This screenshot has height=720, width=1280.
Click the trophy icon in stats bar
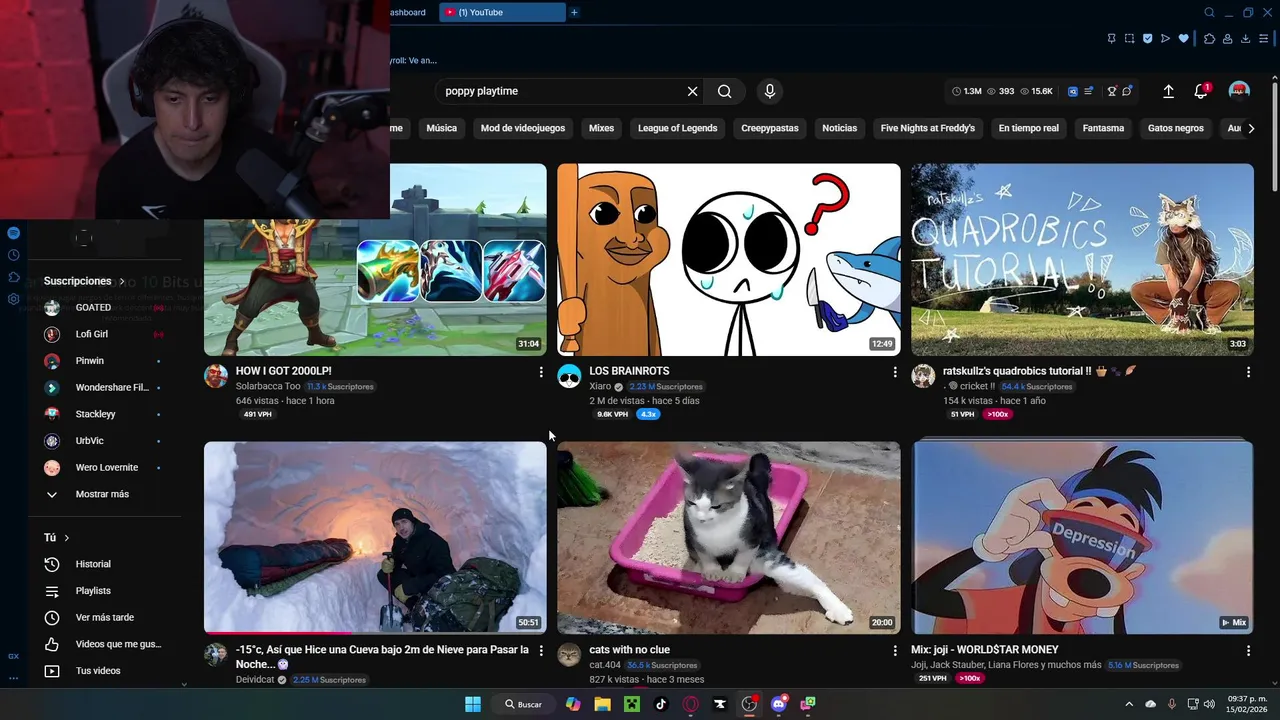[1111, 91]
